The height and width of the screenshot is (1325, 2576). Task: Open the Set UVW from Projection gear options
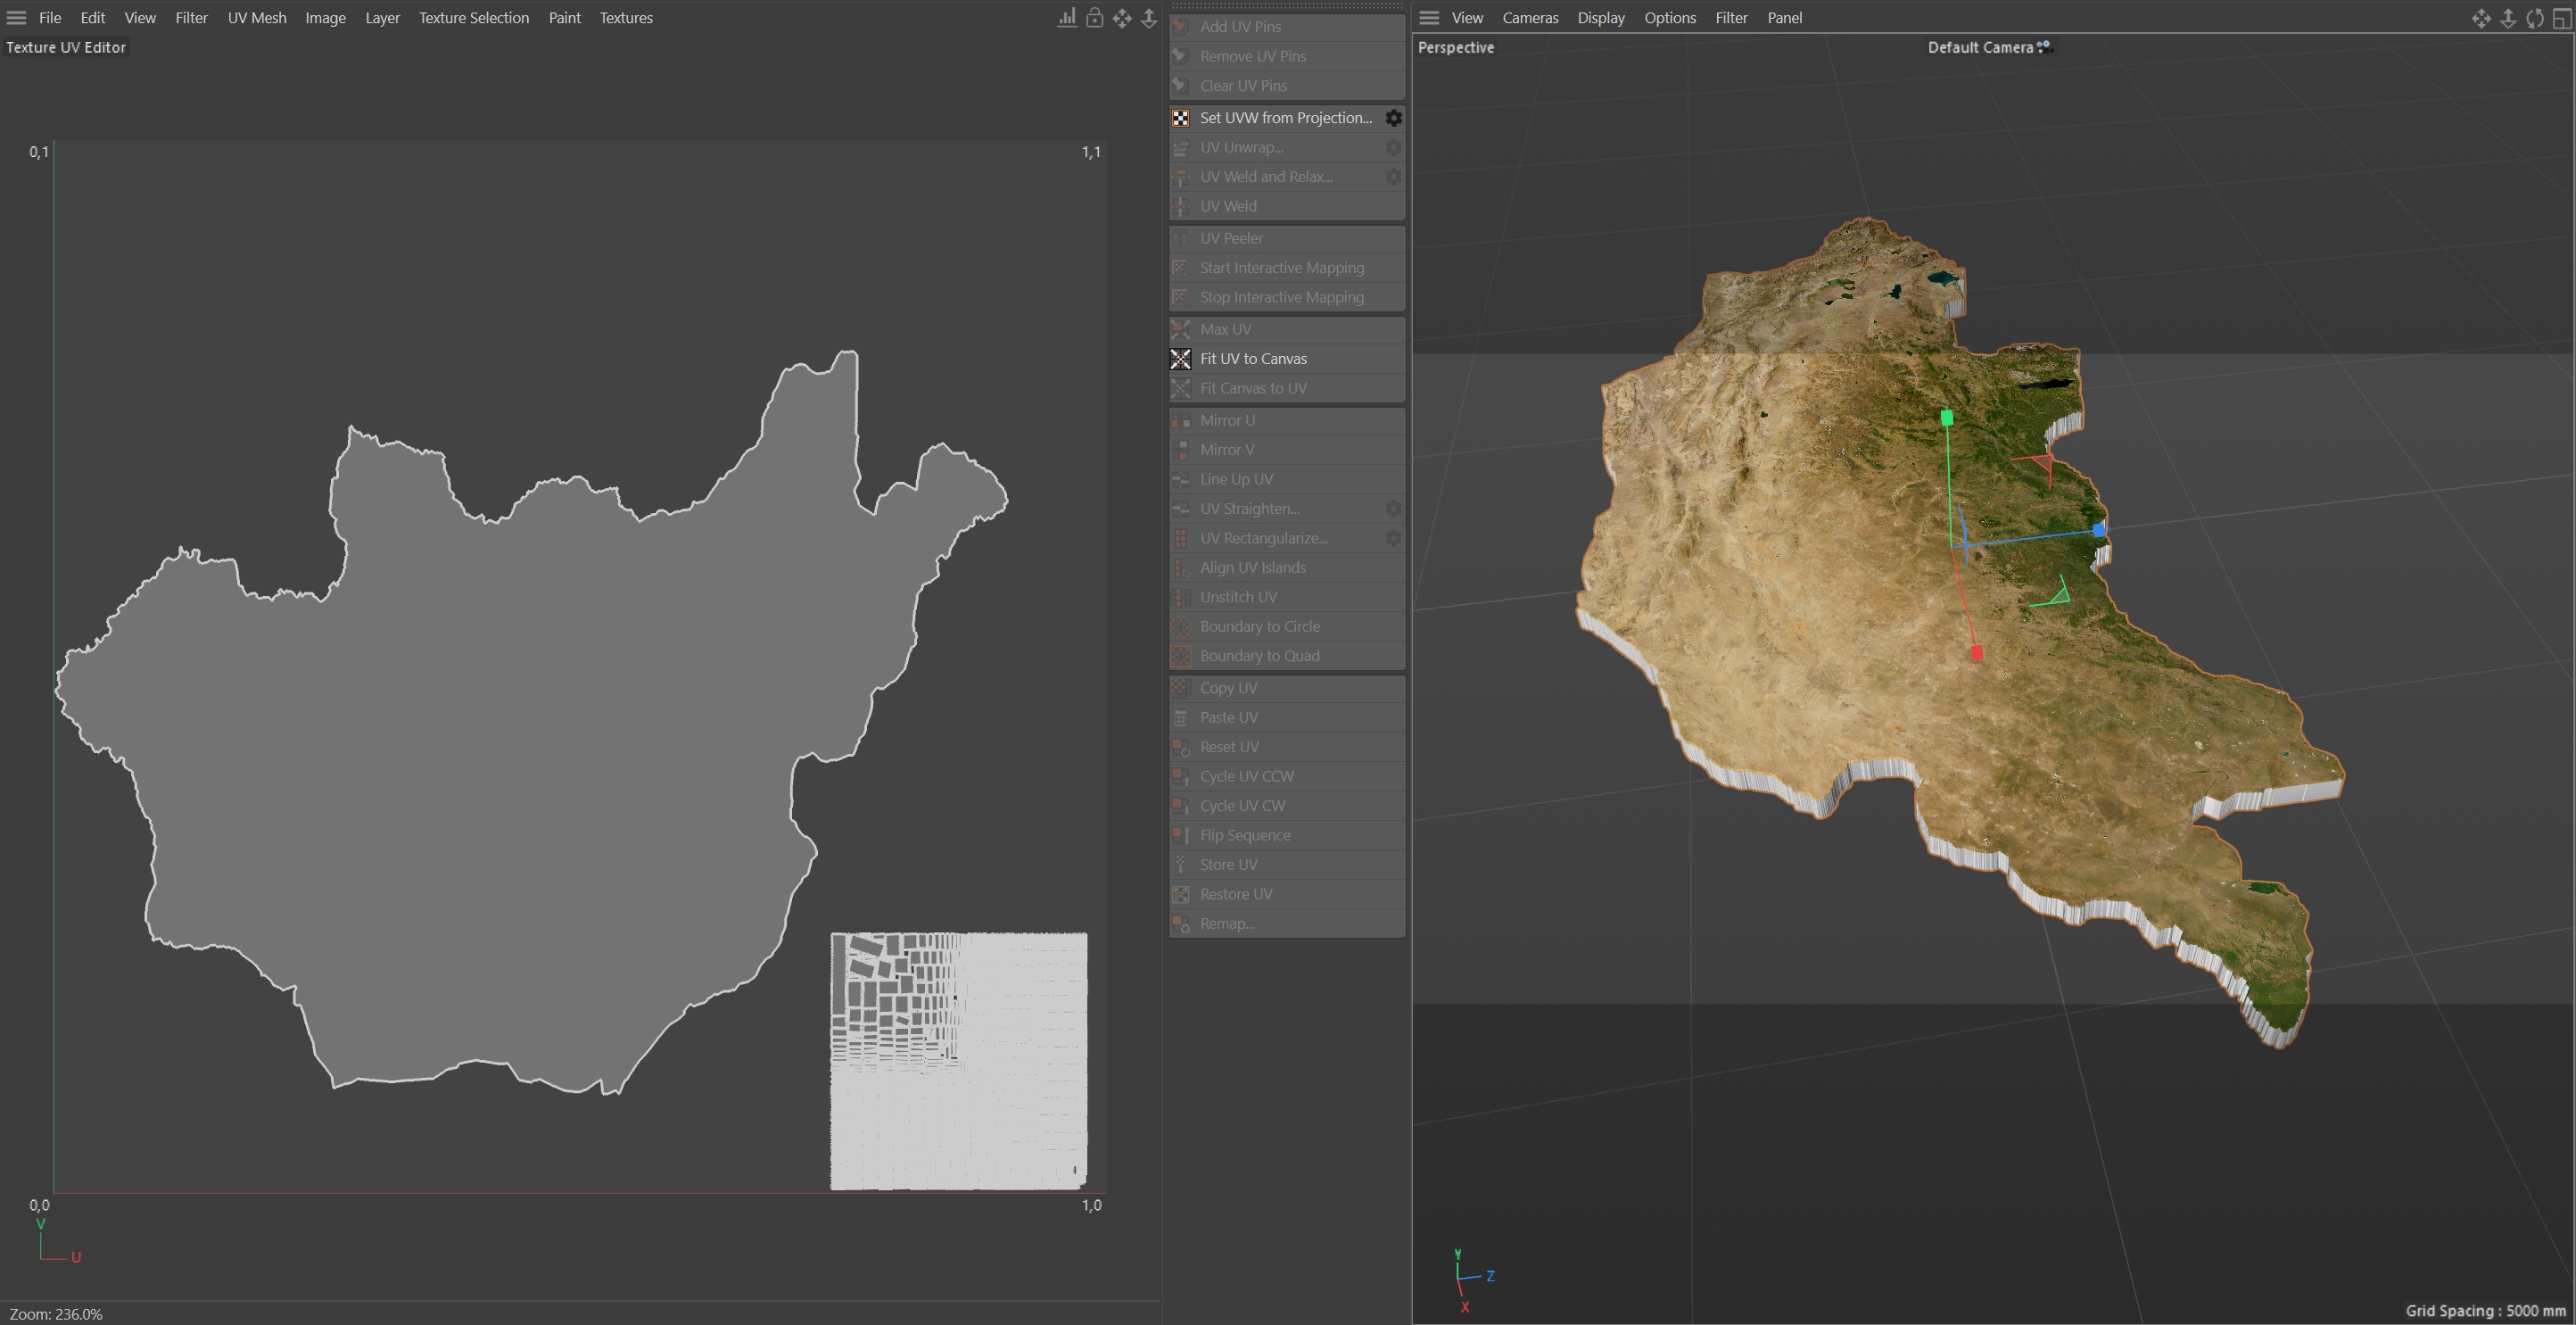click(x=1393, y=118)
